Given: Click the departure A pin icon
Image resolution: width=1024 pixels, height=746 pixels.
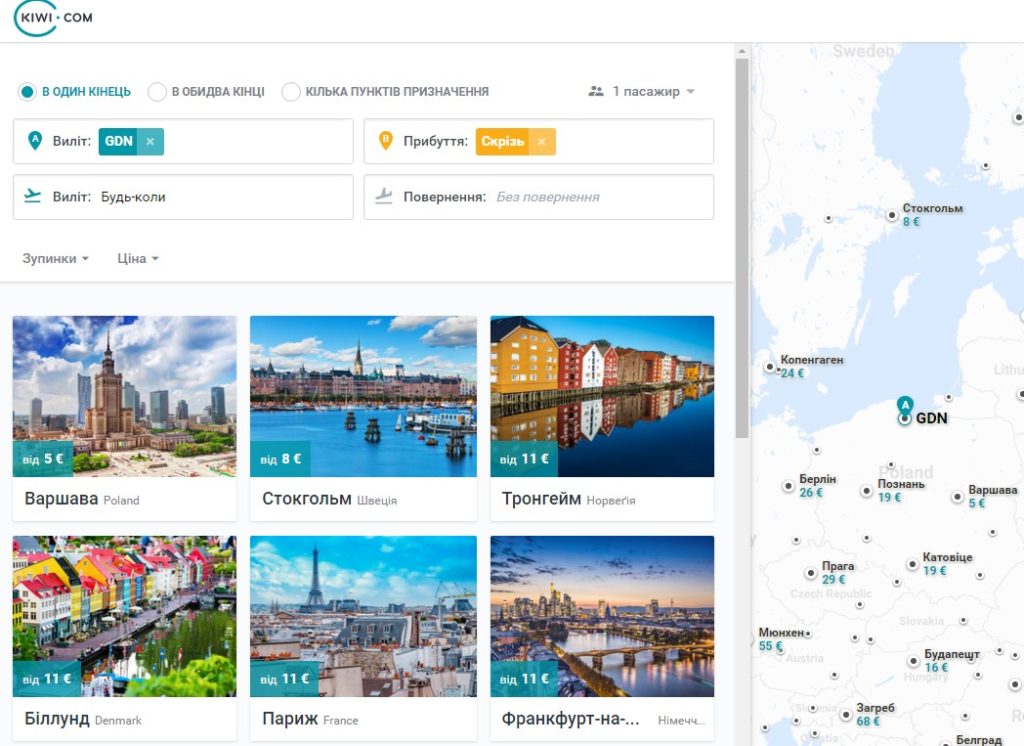Looking at the screenshot, I should point(35,140).
